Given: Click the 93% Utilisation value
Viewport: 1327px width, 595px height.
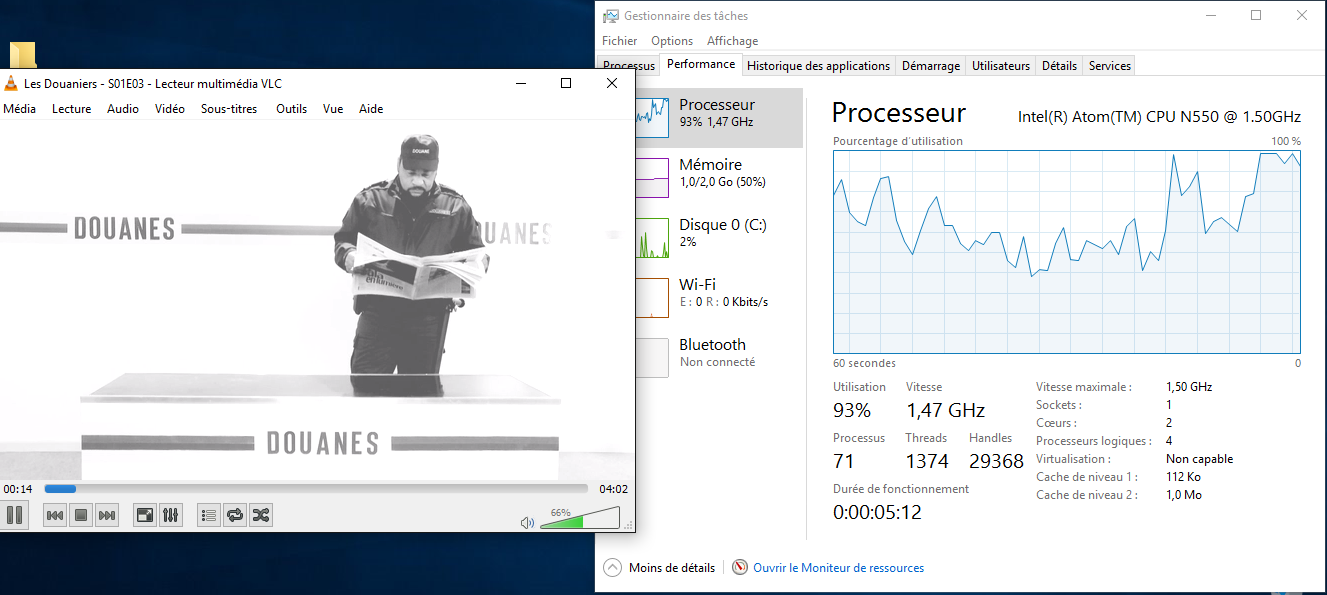Looking at the screenshot, I should click(x=852, y=410).
